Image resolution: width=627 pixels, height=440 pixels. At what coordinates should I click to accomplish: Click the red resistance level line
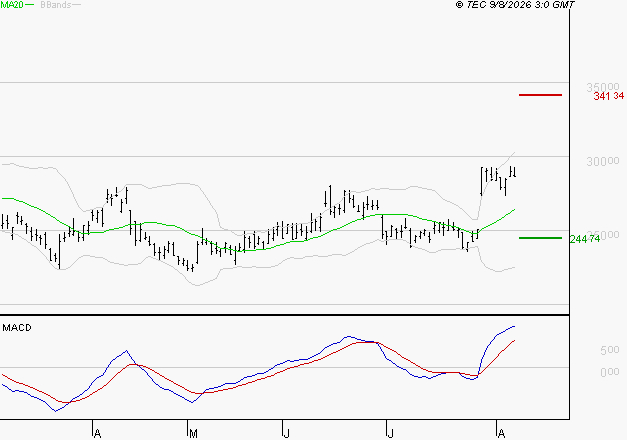click(540, 95)
